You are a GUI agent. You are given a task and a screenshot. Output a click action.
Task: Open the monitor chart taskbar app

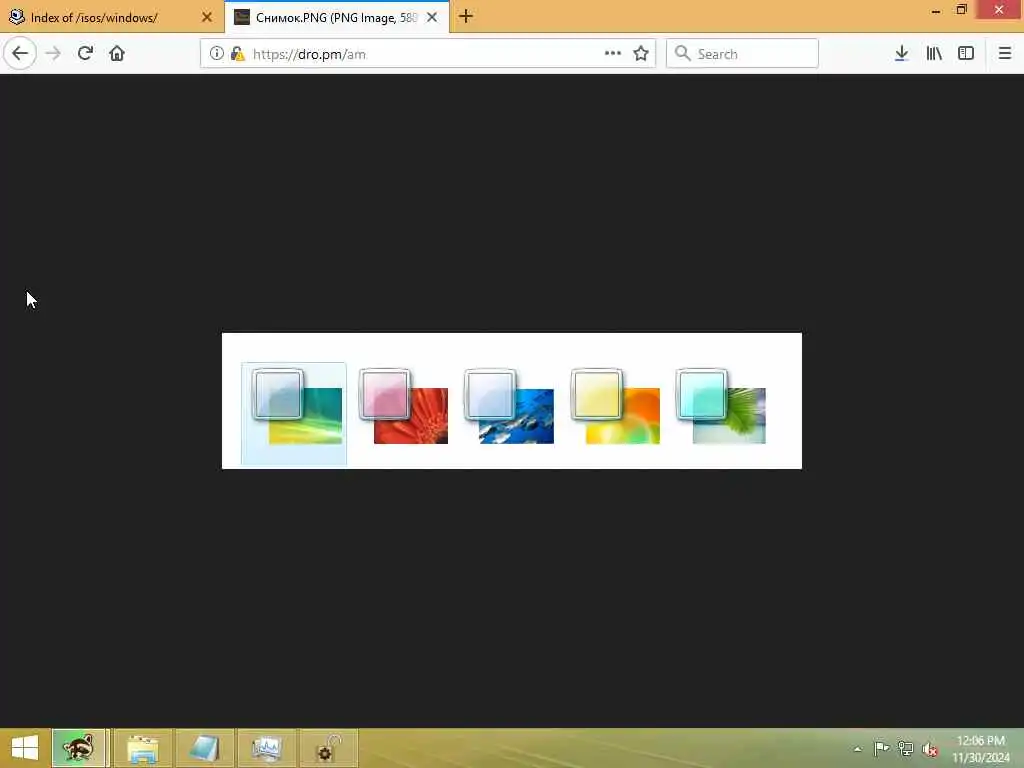coord(266,748)
